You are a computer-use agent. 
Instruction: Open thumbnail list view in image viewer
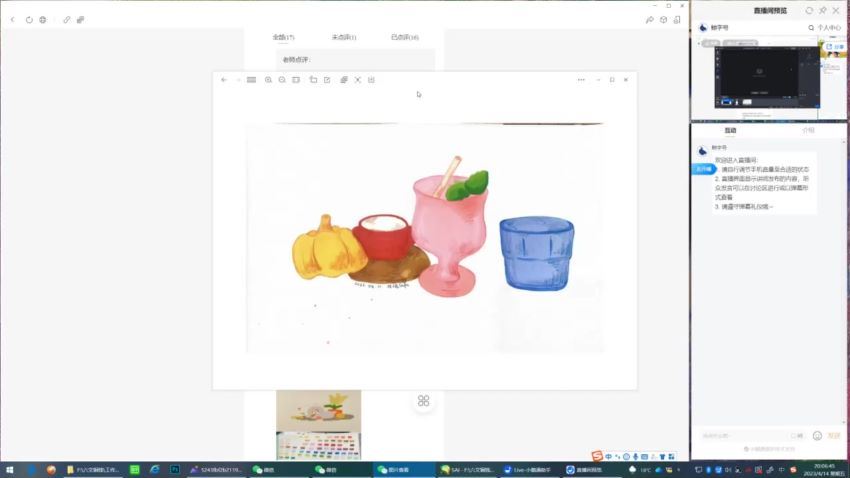pyautogui.click(x=251, y=80)
